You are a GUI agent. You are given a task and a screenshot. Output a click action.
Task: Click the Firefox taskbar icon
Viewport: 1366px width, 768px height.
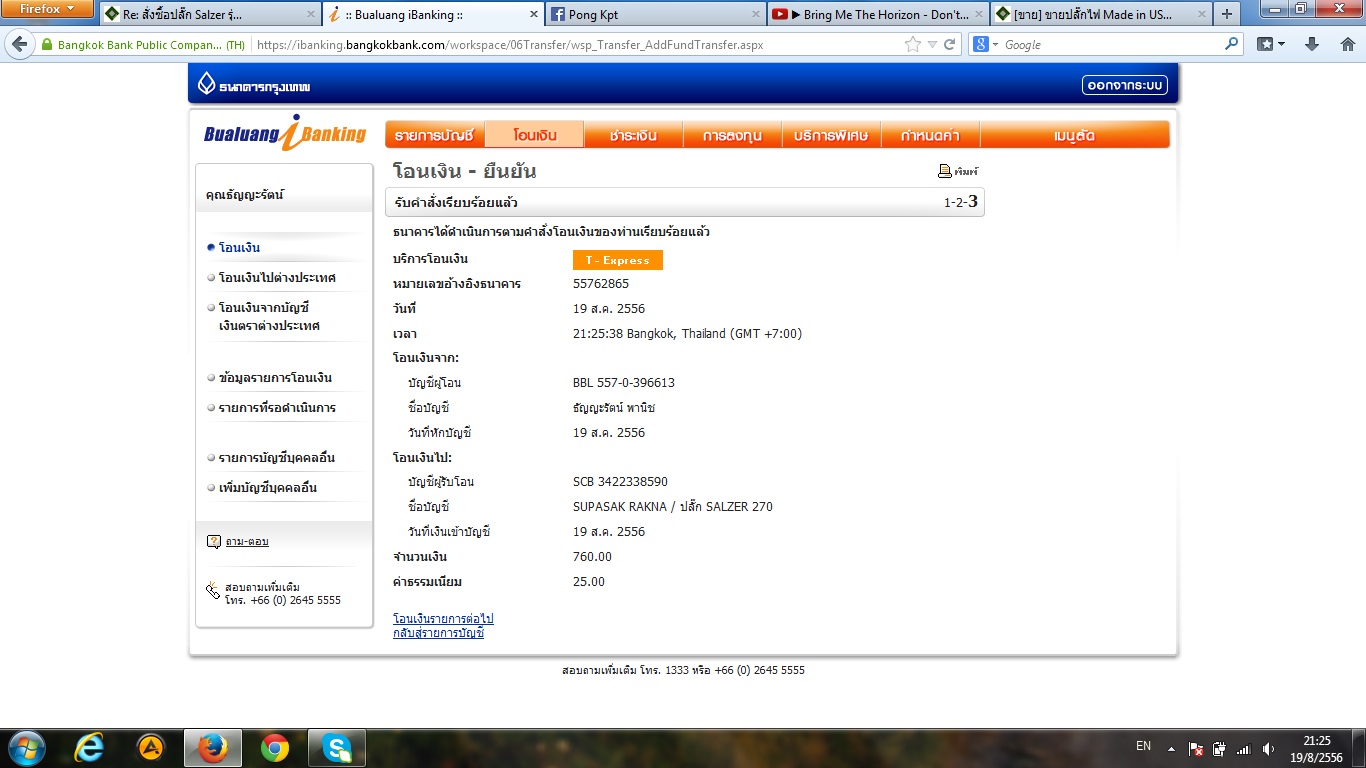click(213, 748)
